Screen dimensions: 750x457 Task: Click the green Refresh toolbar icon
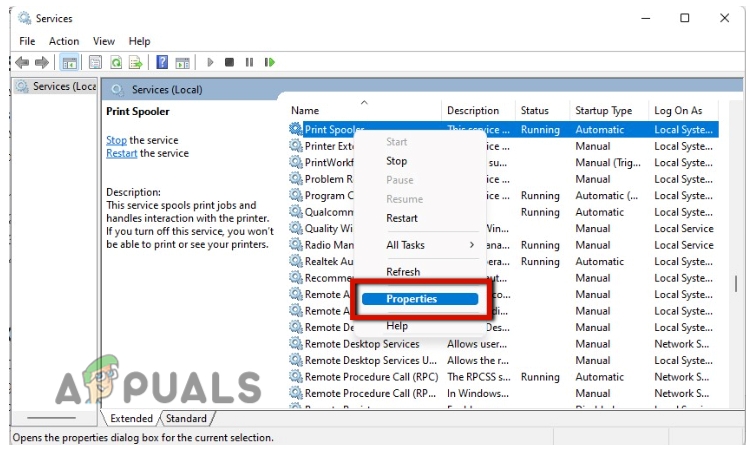(x=116, y=62)
